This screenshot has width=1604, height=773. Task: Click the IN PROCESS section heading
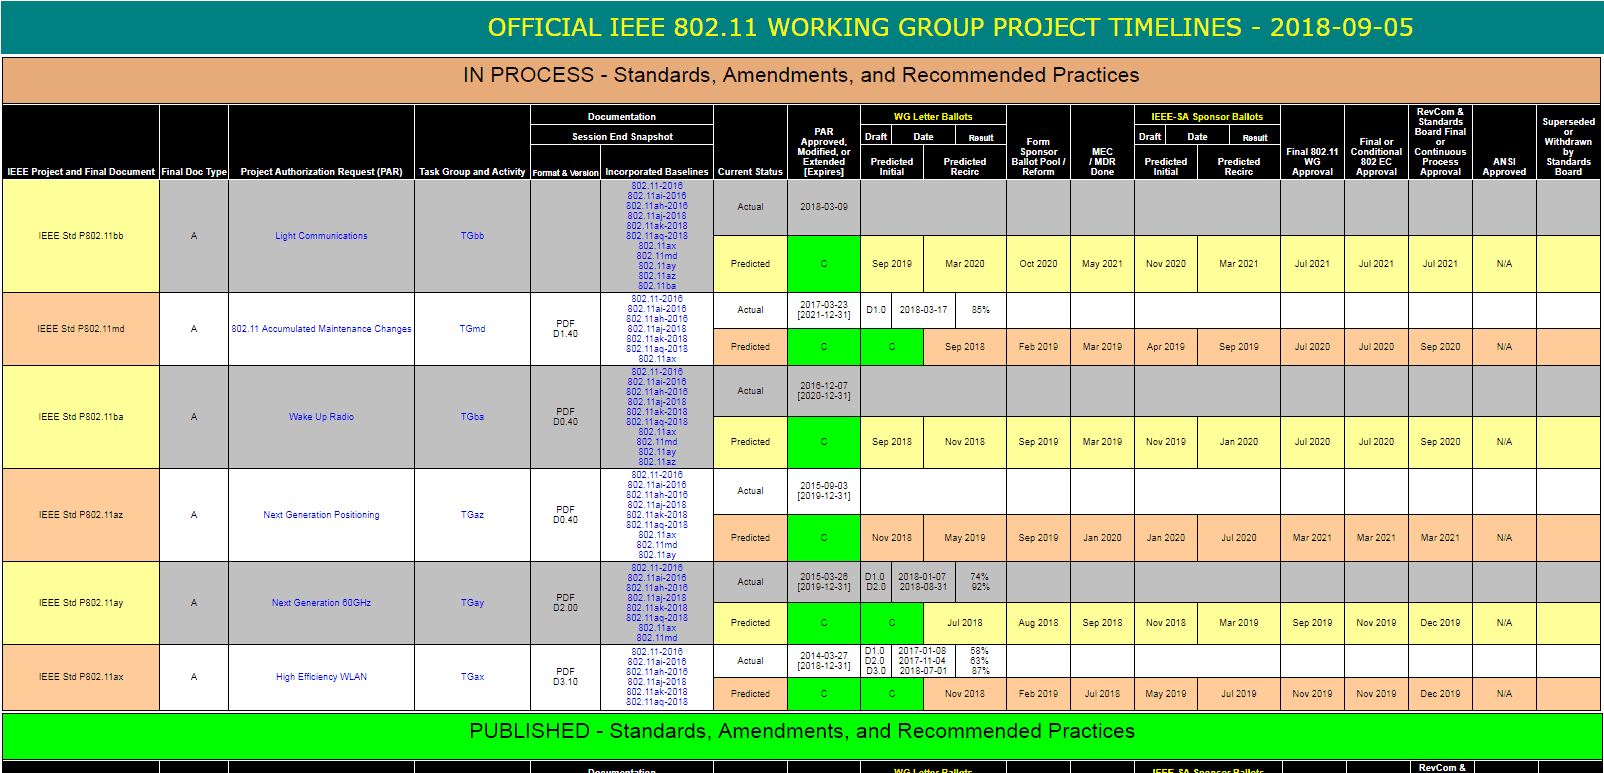click(x=801, y=75)
